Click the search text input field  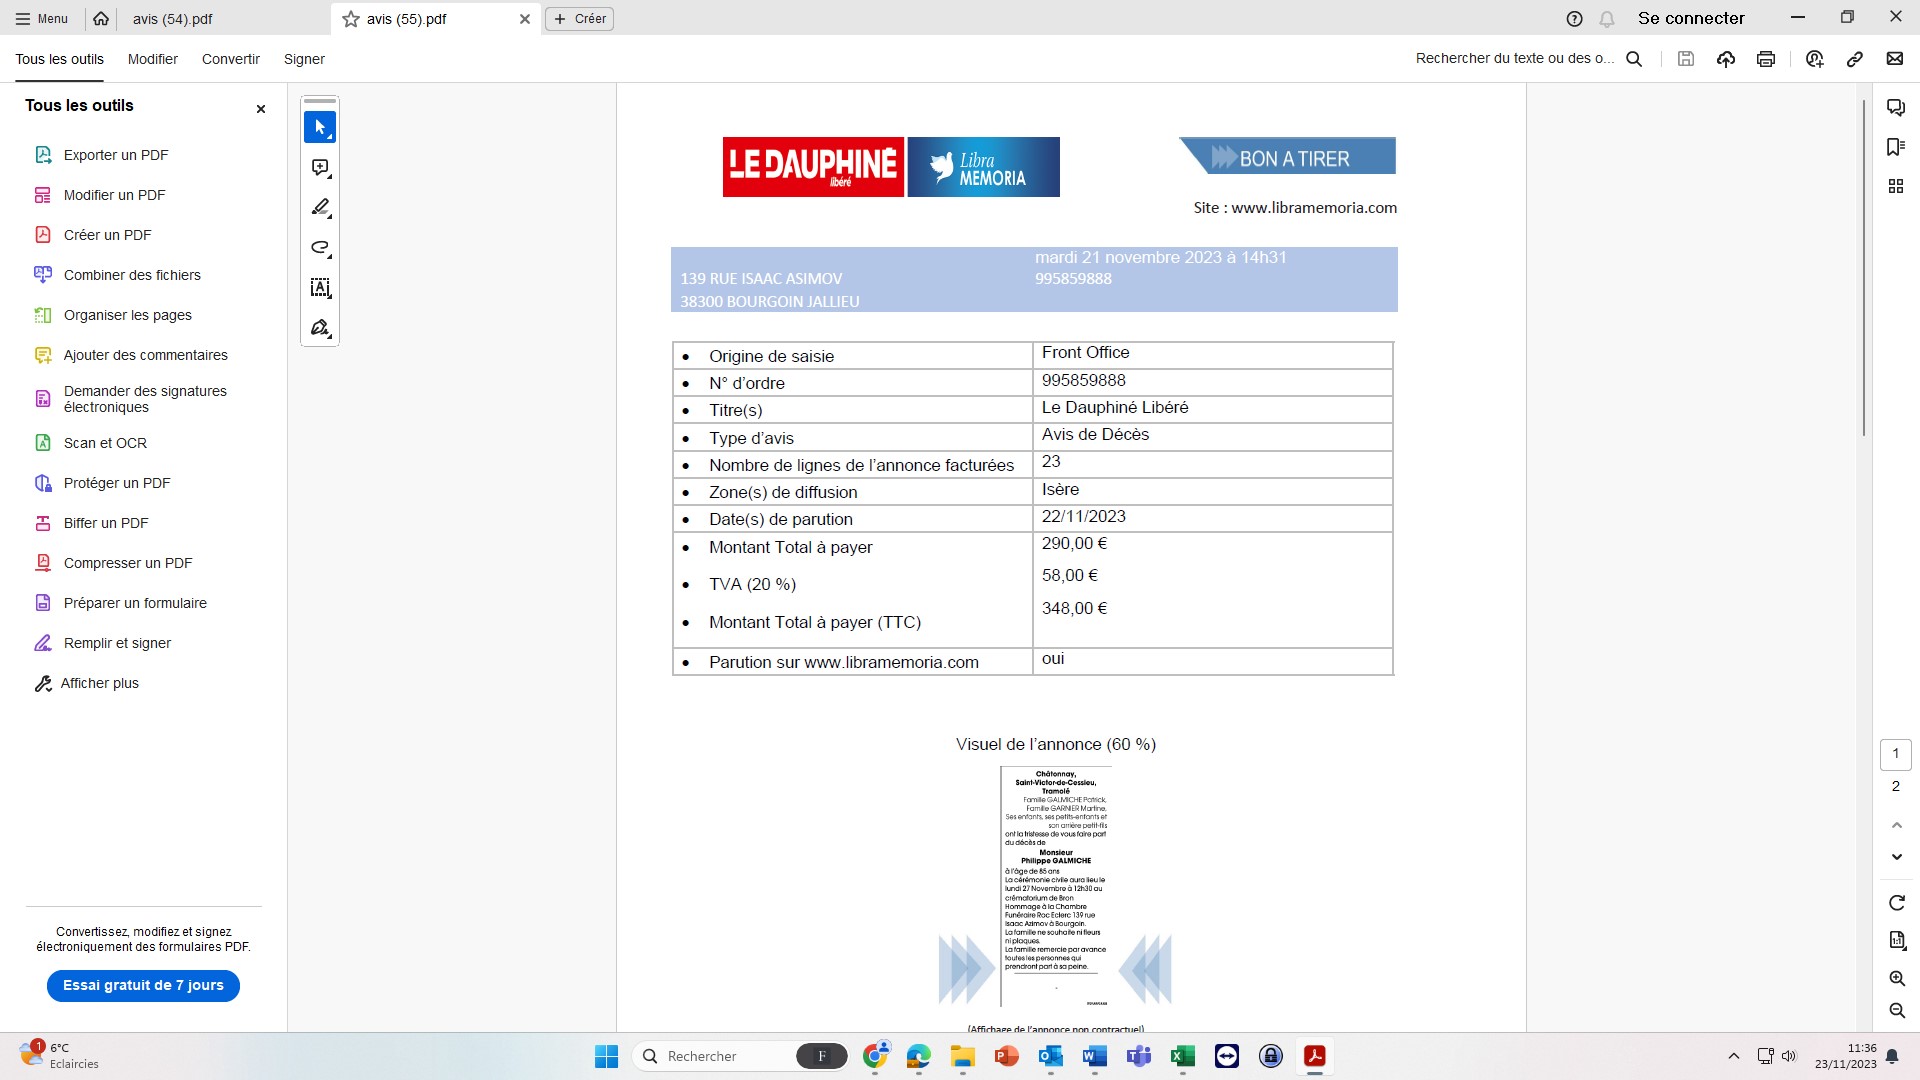pyautogui.click(x=1515, y=59)
